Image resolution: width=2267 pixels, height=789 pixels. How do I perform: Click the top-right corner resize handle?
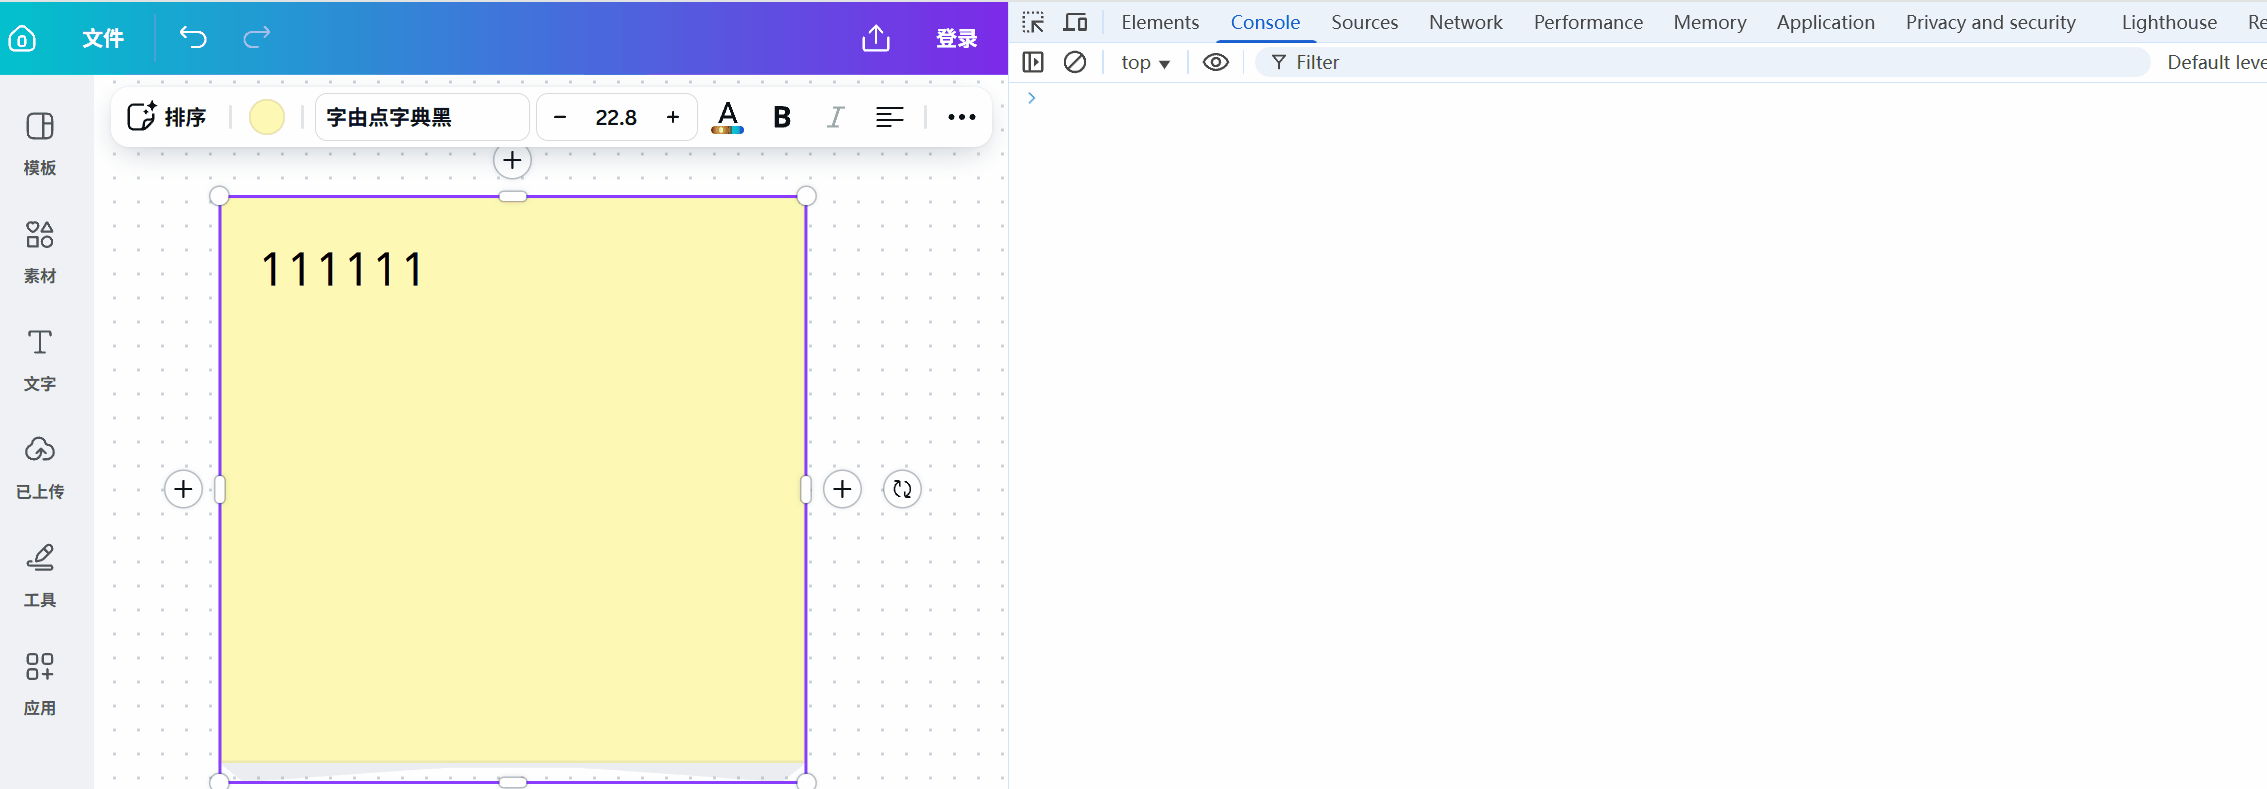pos(806,196)
